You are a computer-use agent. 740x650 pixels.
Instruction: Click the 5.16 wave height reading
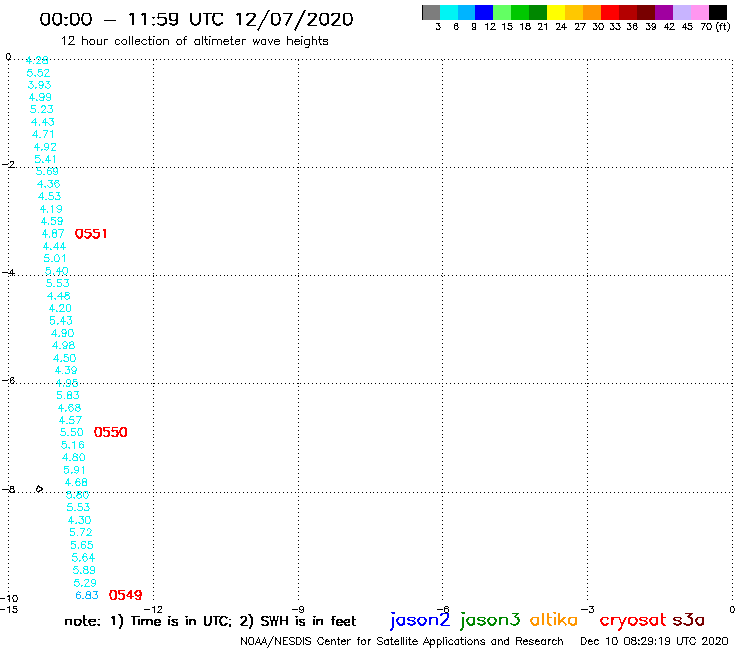[x=73, y=445]
